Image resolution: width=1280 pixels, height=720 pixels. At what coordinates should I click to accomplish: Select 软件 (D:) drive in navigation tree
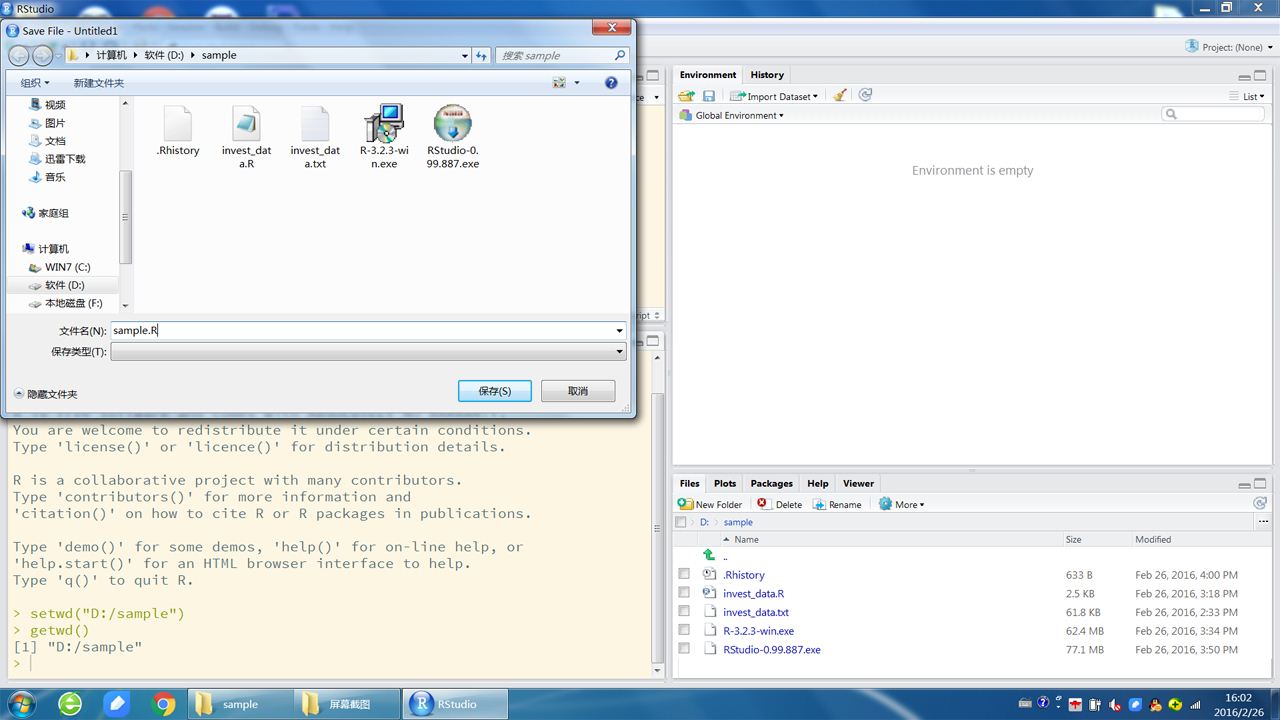pos(64,285)
